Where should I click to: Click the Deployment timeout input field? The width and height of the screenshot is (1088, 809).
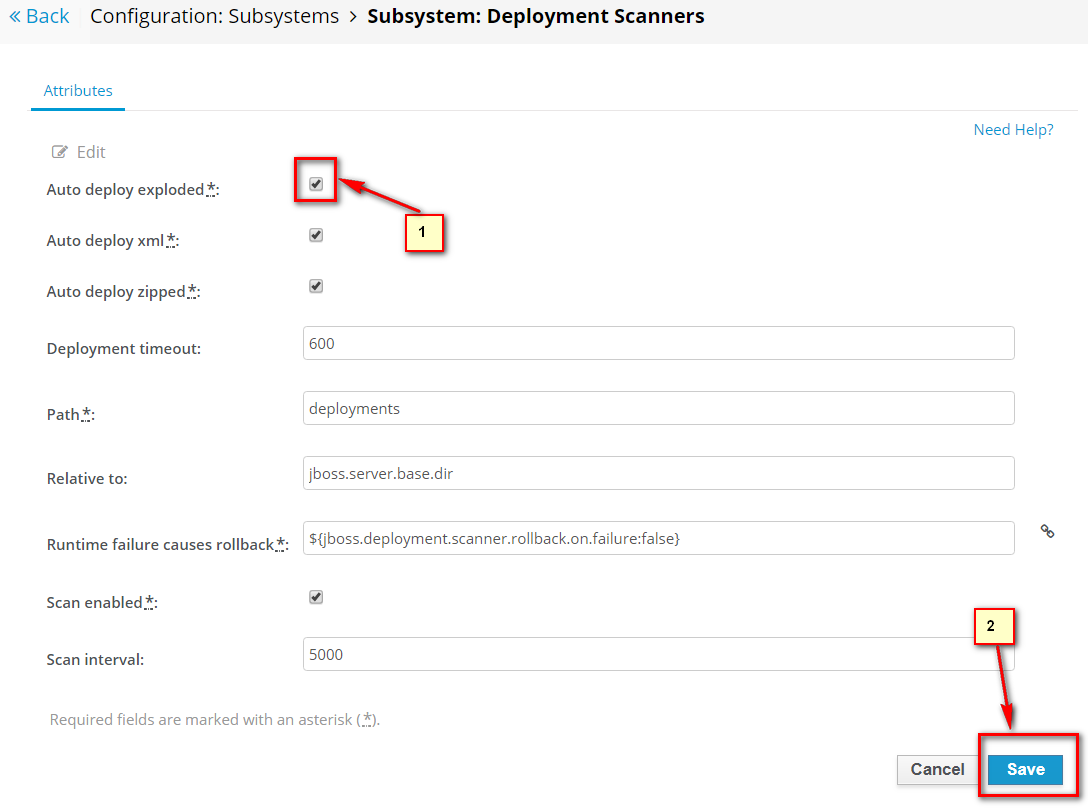(x=658, y=343)
